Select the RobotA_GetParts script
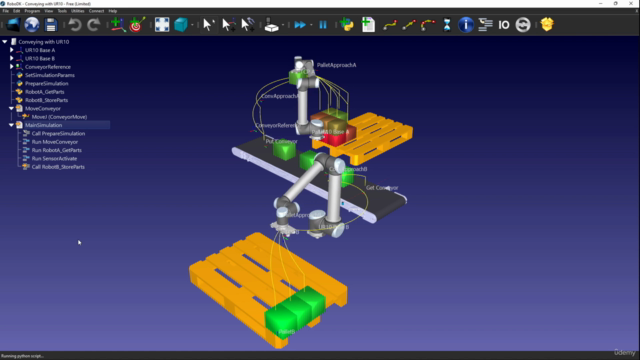 [44, 92]
